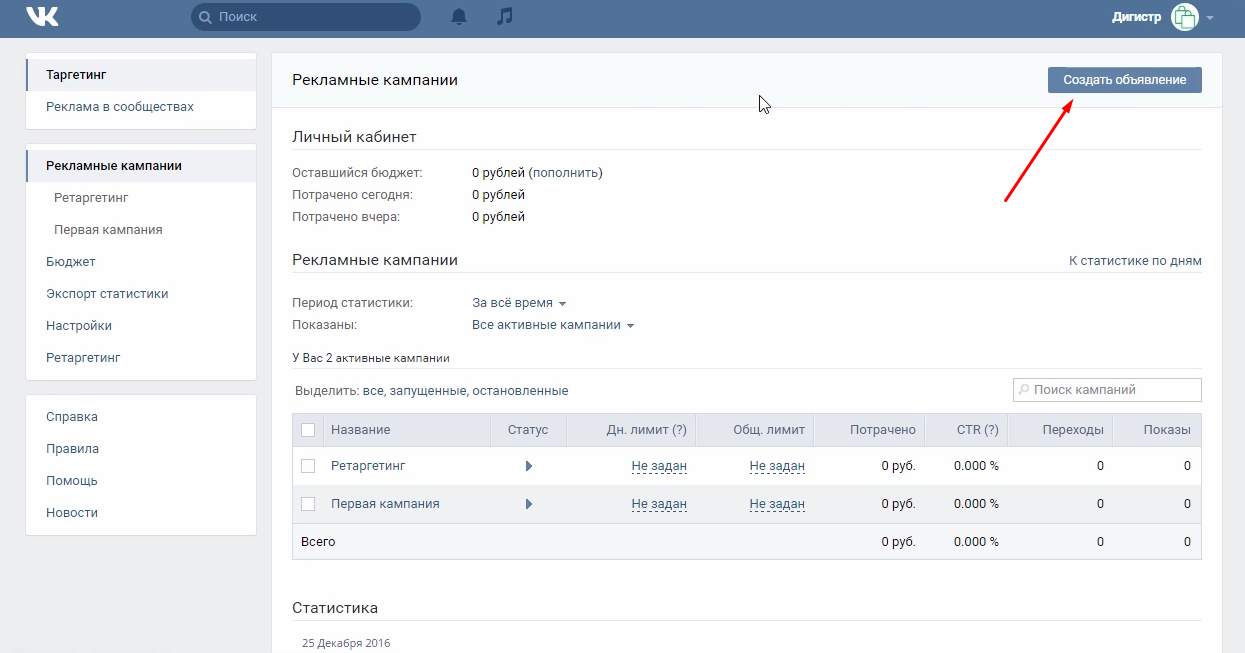Toggle the select-all checkbox in table header
The height and width of the screenshot is (653, 1245).
(308, 430)
